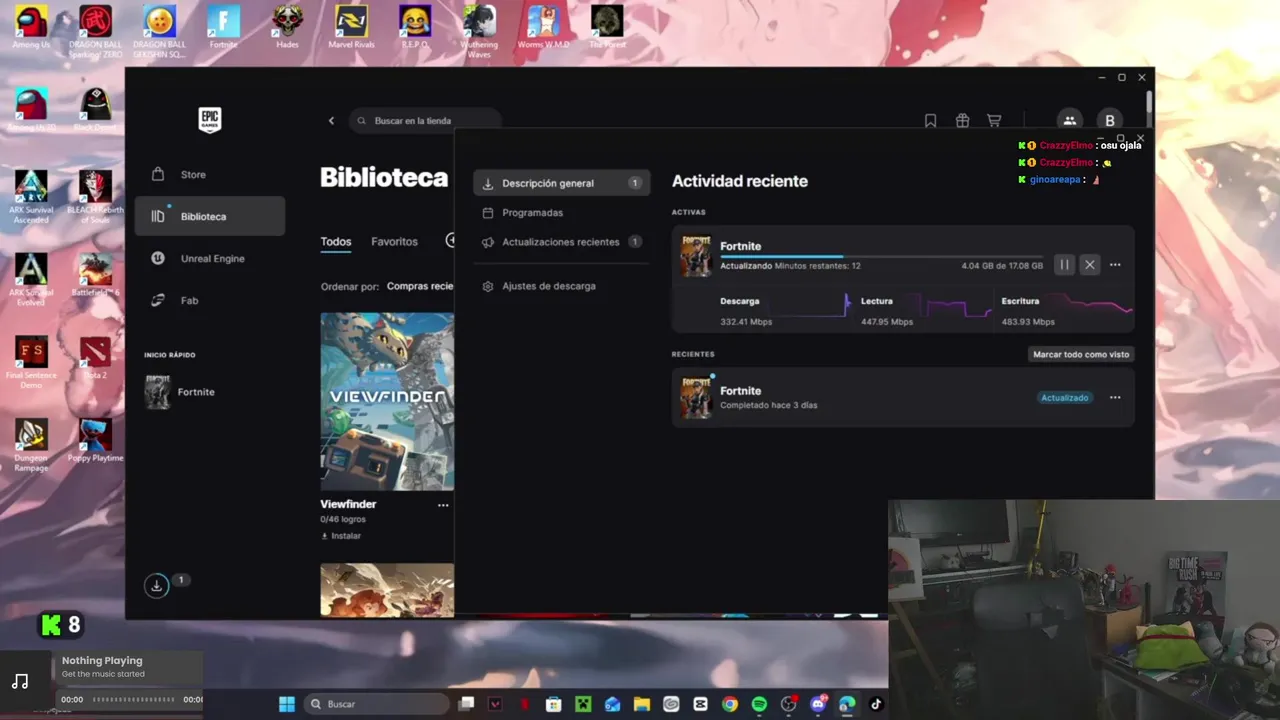1280x720 pixels.
Task: Select Programadas in downloads panel
Action: [561, 213]
